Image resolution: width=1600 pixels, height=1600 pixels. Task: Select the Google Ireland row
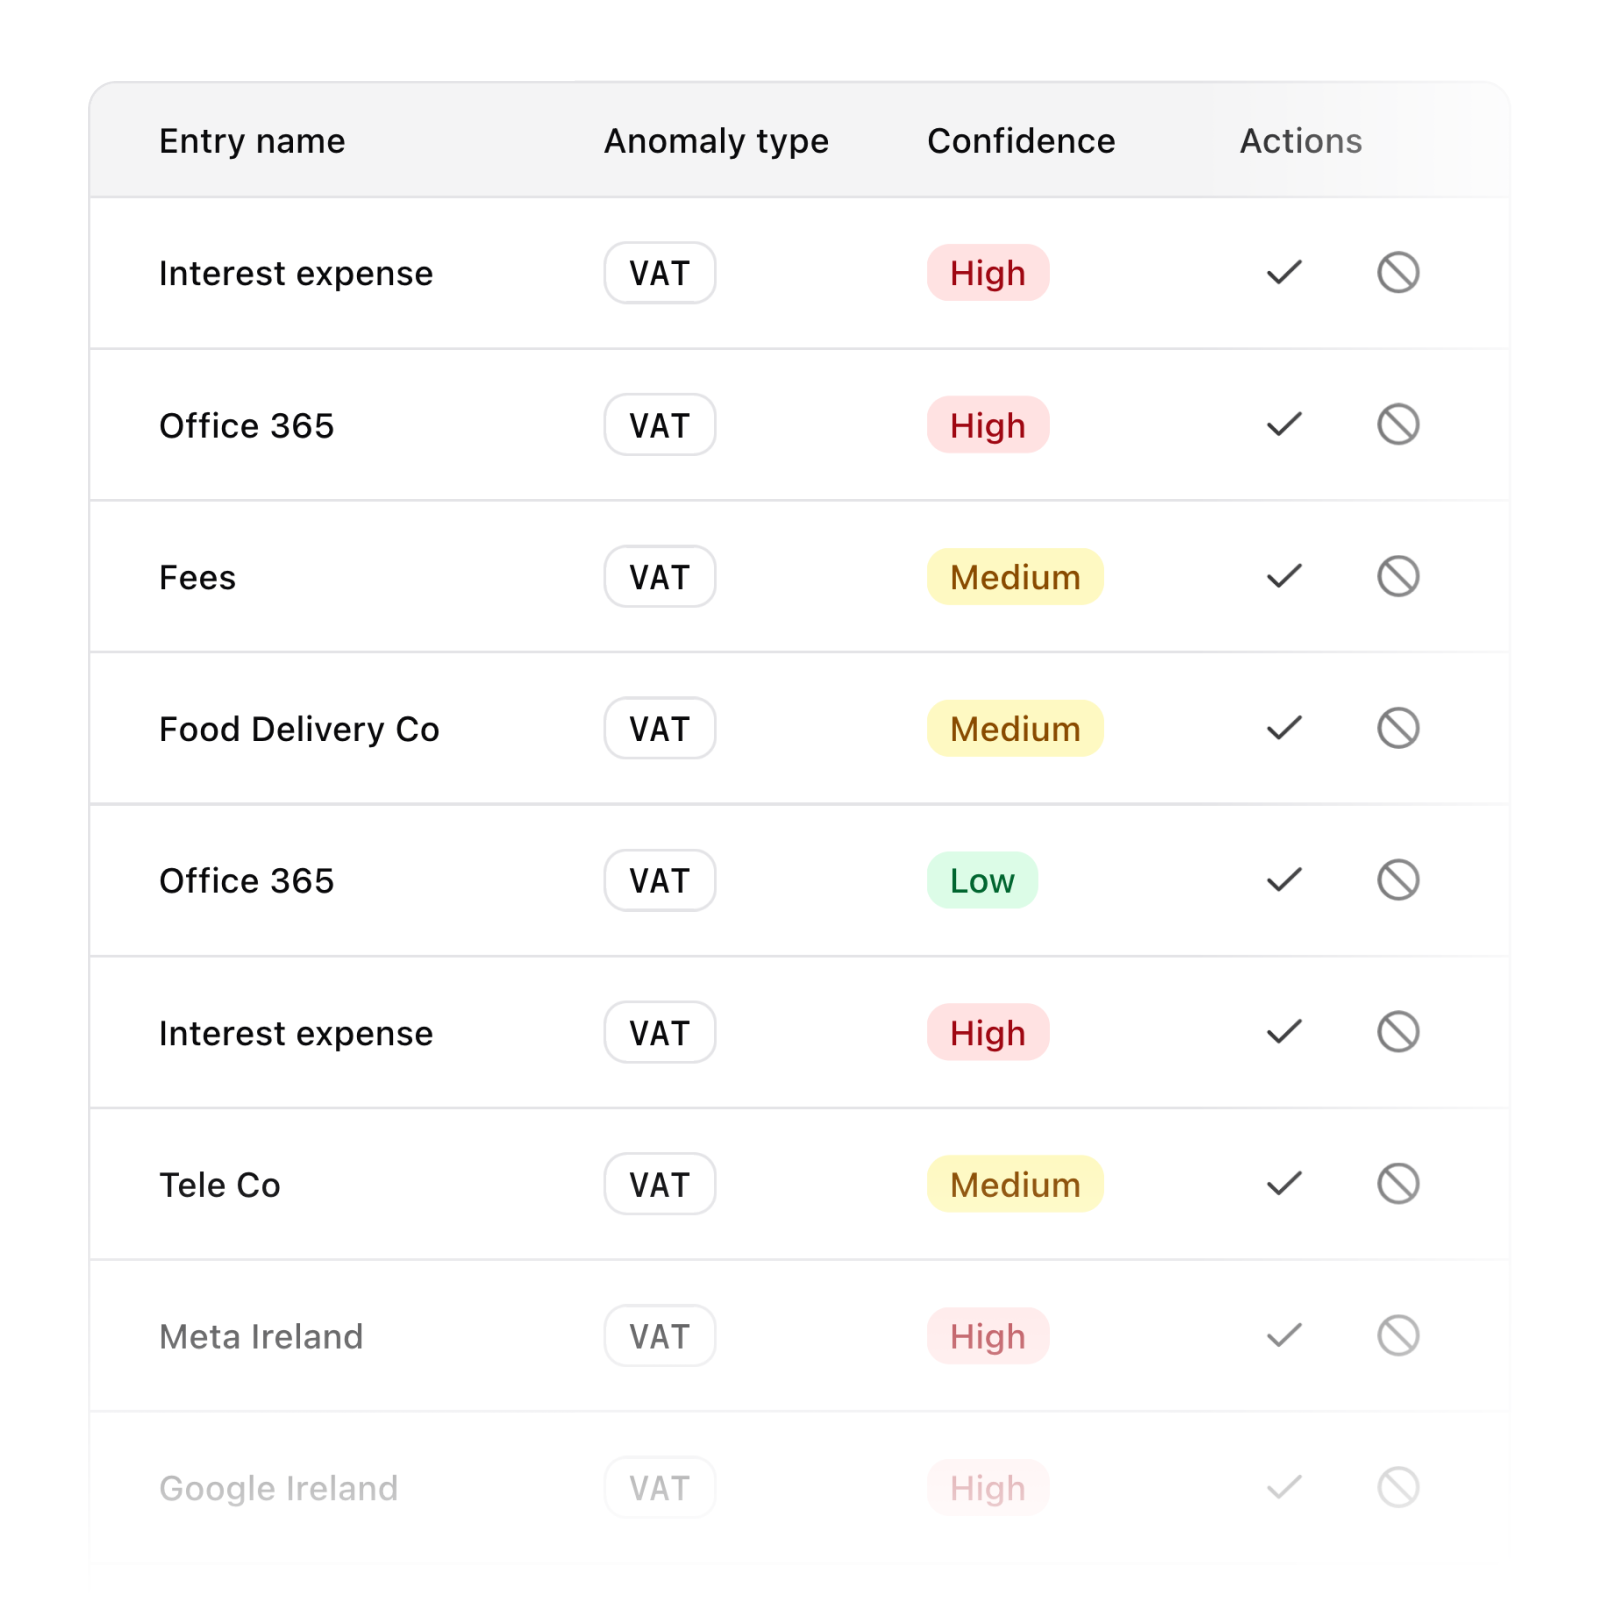pos(280,1488)
